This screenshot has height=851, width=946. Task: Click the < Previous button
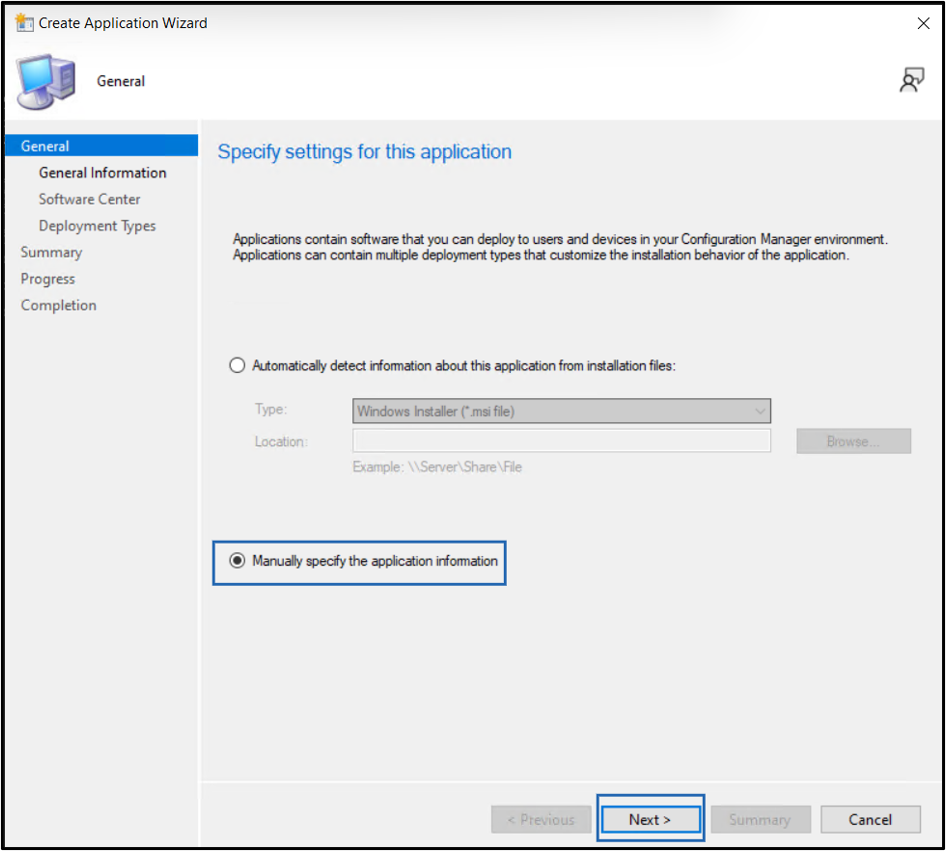click(x=541, y=820)
